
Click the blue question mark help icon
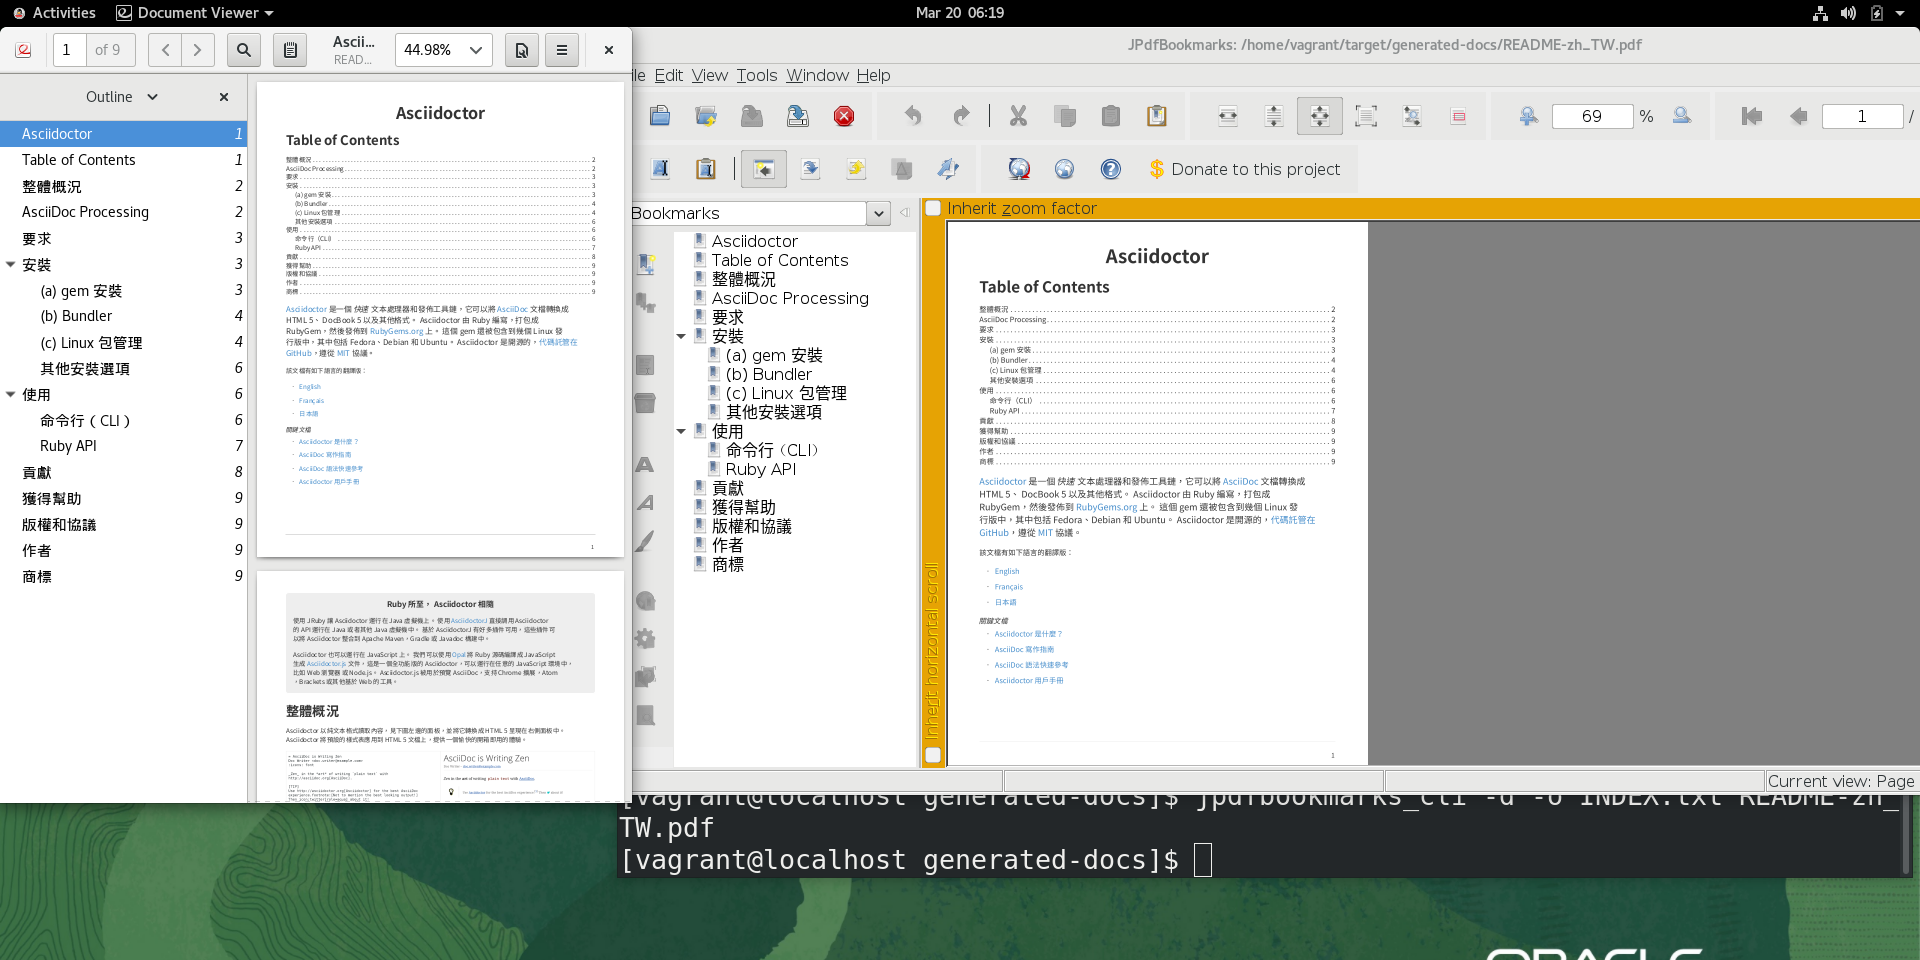tap(1111, 169)
